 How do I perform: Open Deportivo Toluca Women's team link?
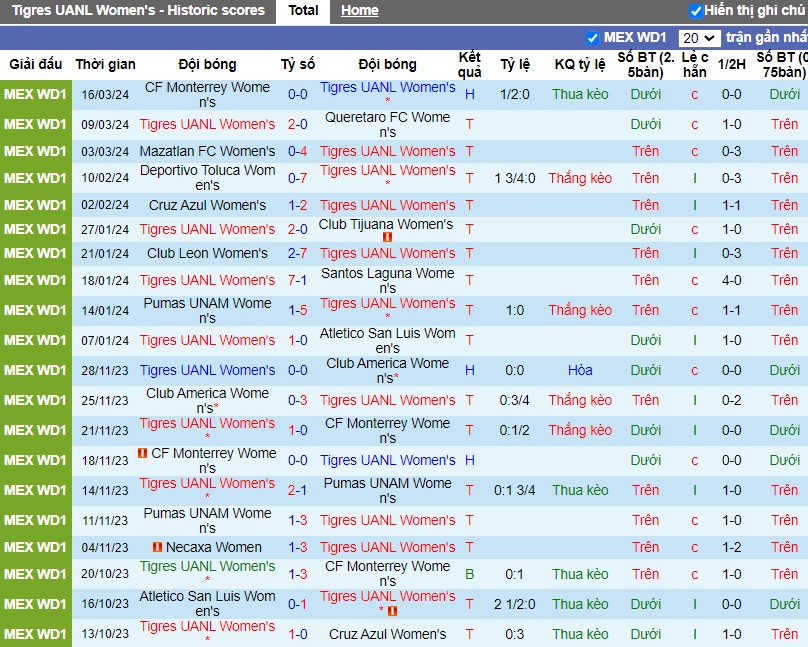[x=207, y=178]
